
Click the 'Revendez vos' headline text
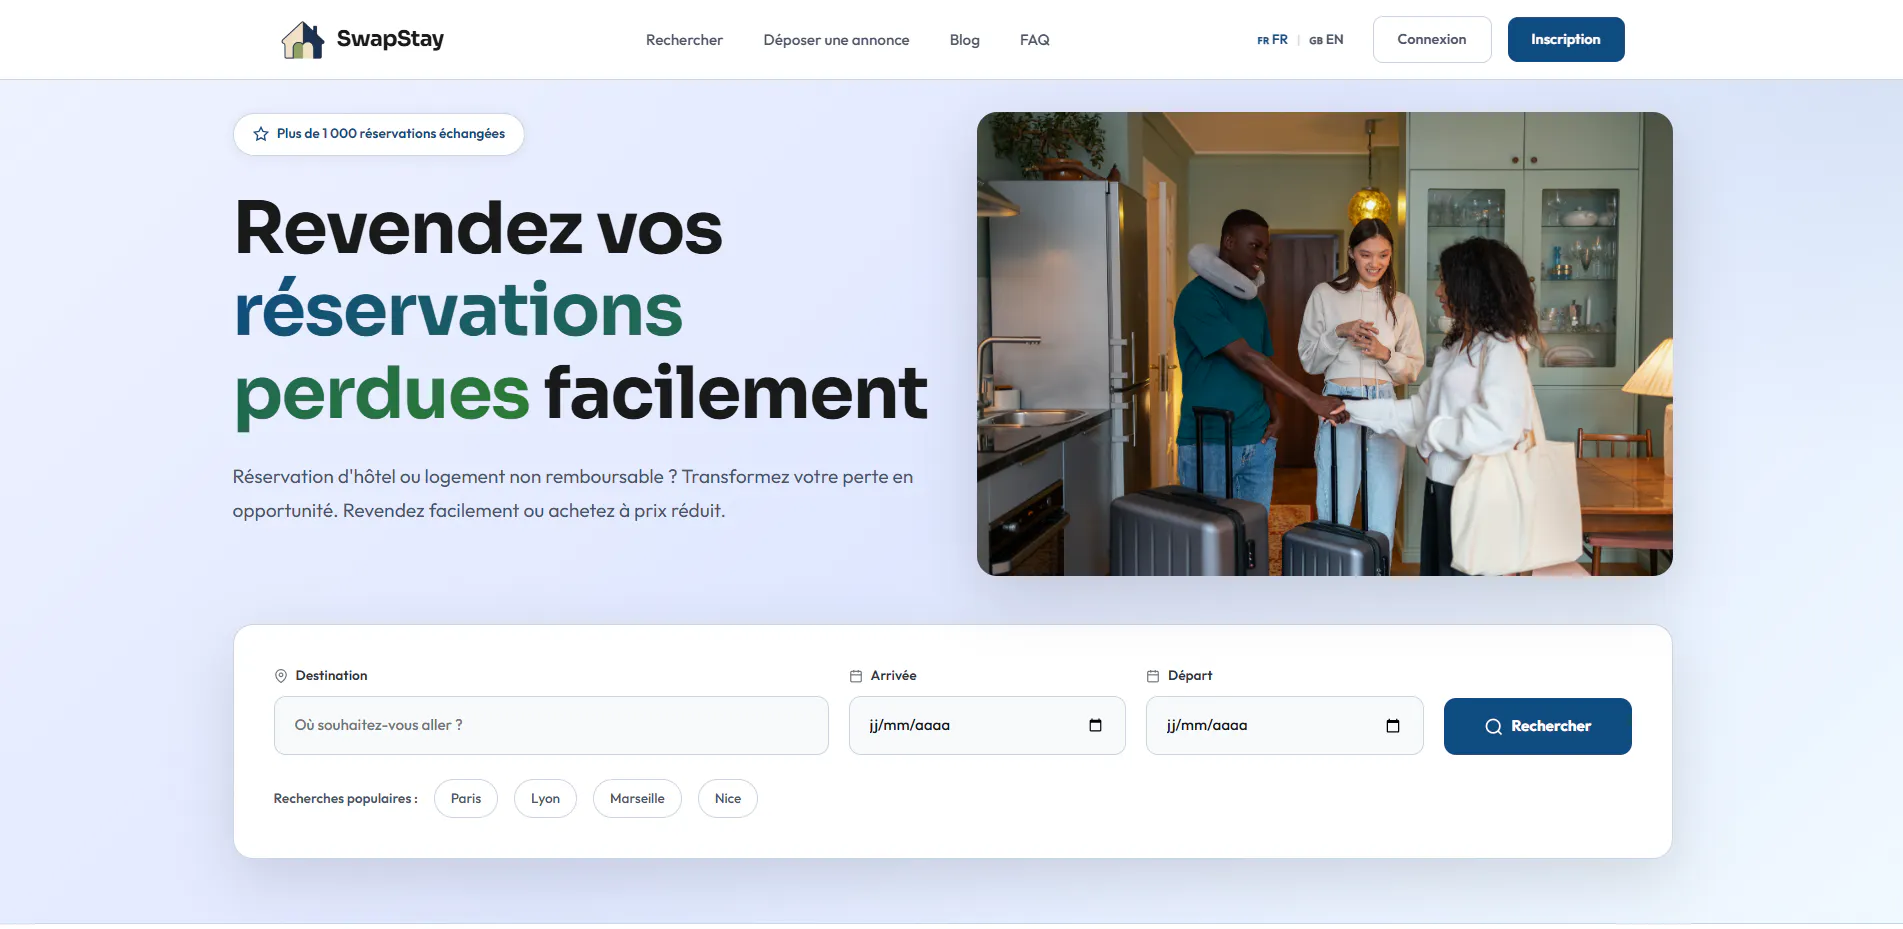pos(478,228)
